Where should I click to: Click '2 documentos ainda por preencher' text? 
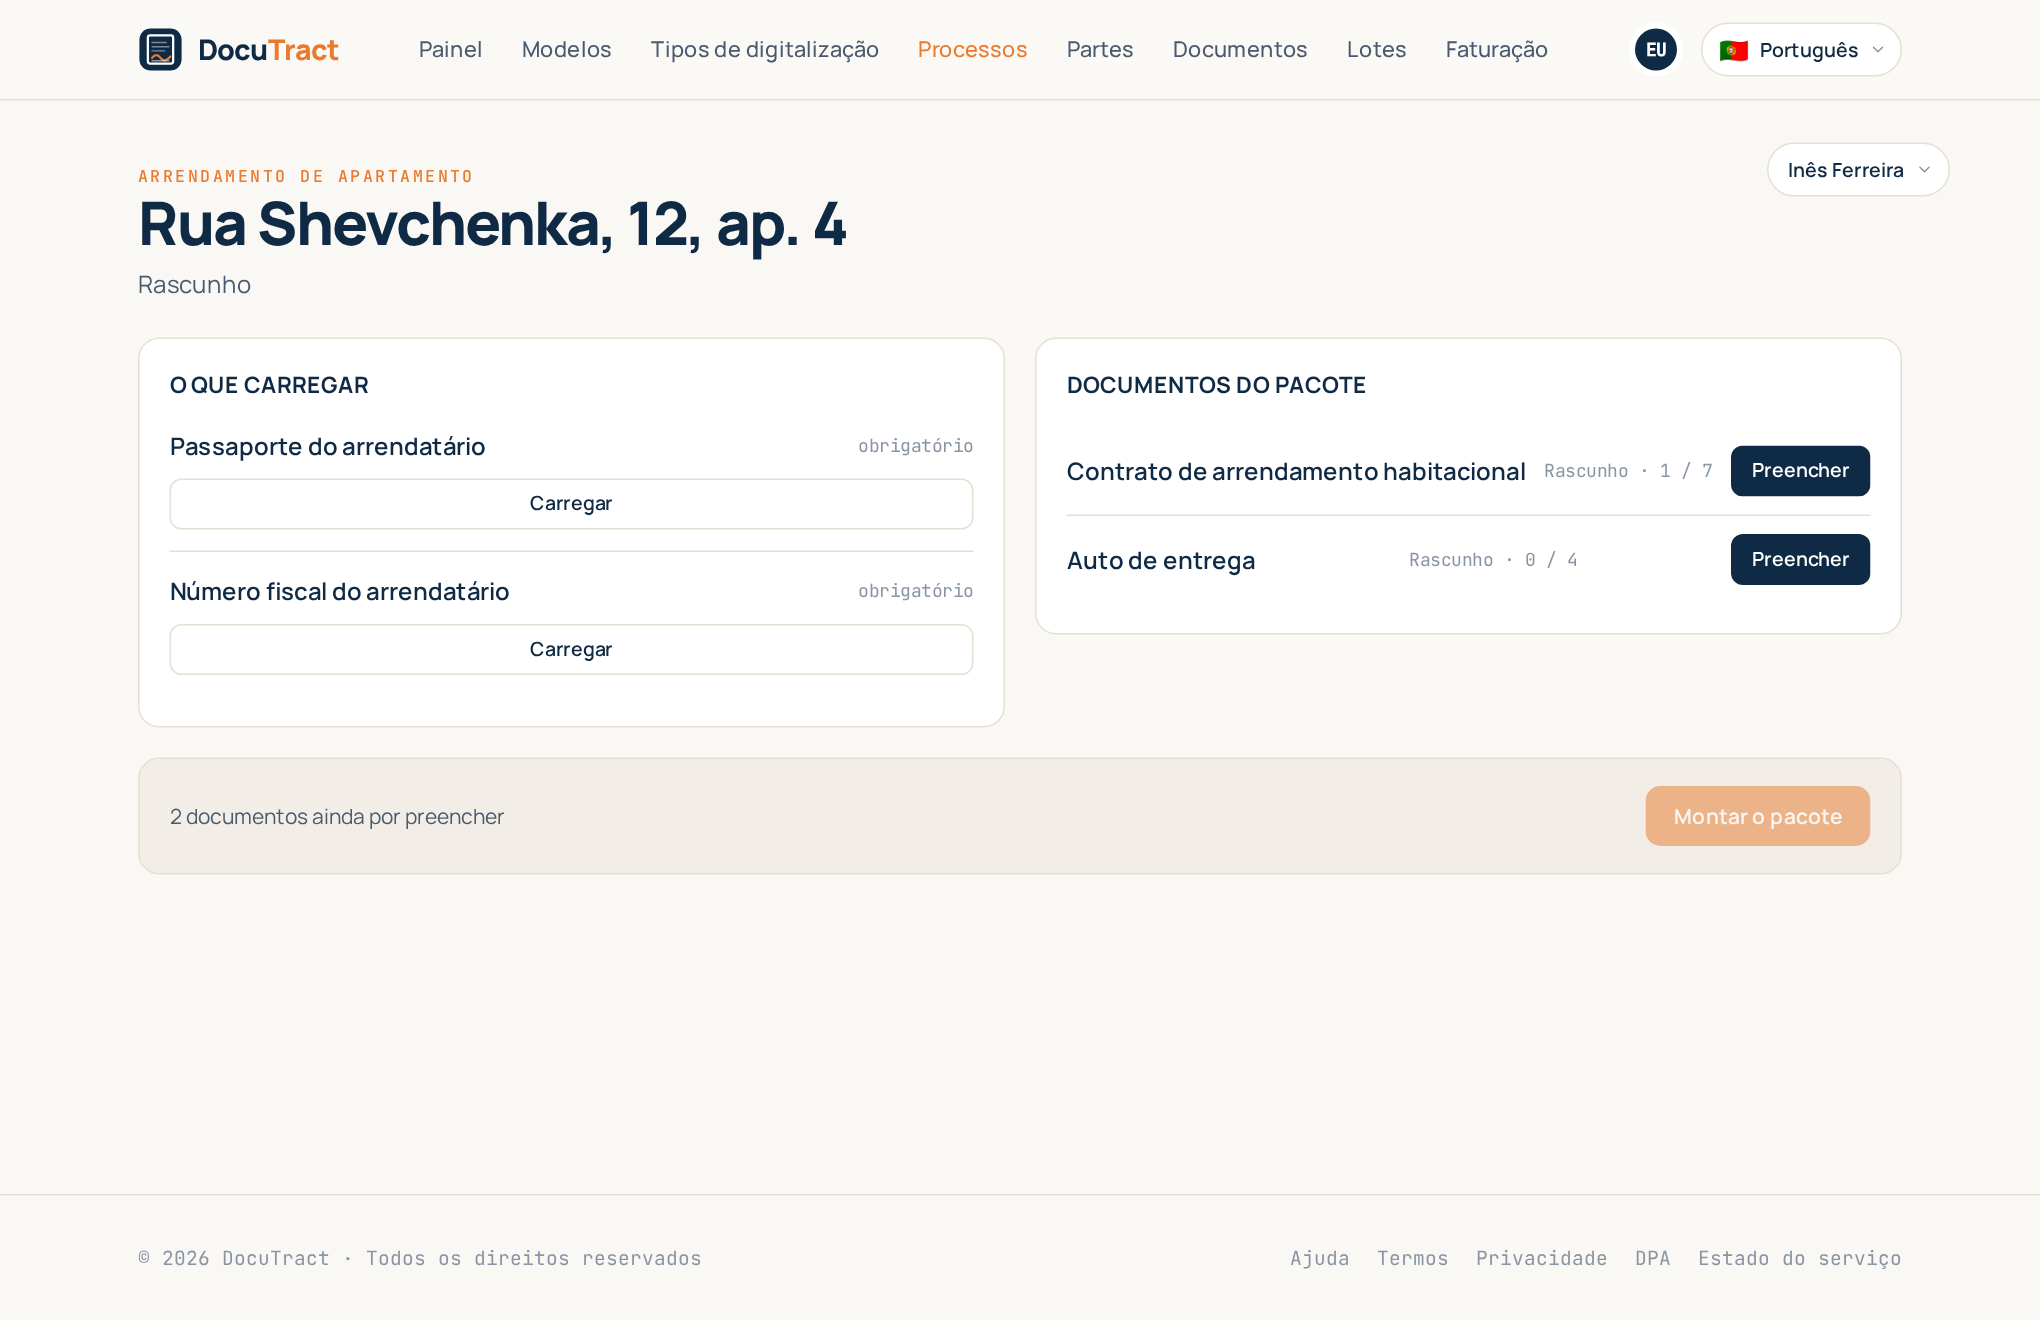(336, 817)
